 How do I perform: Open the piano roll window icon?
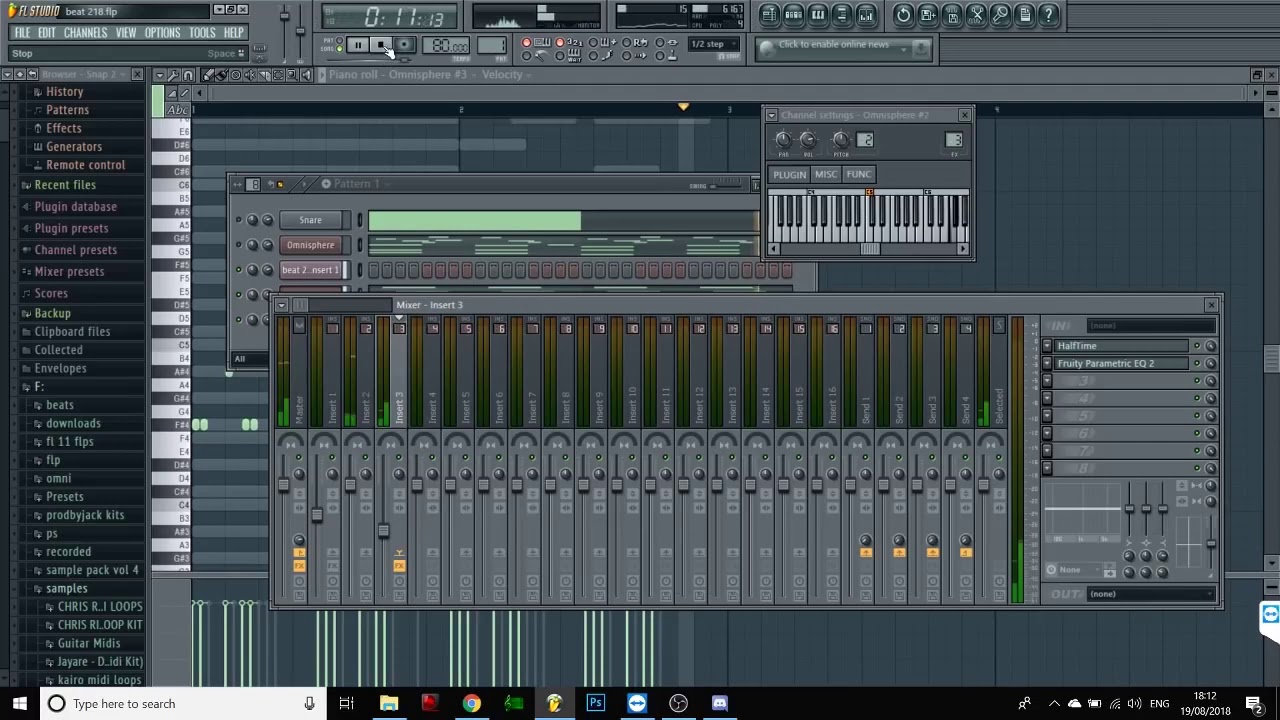tap(817, 15)
